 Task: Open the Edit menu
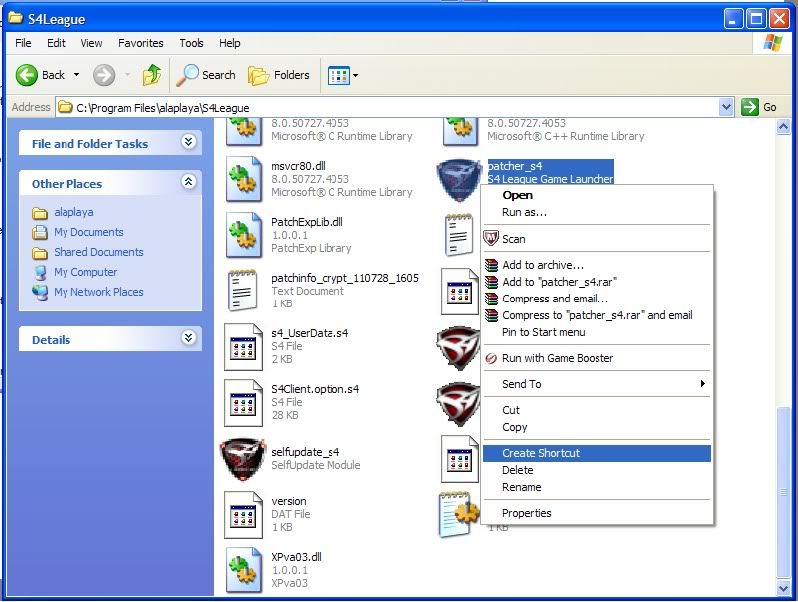(x=56, y=43)
